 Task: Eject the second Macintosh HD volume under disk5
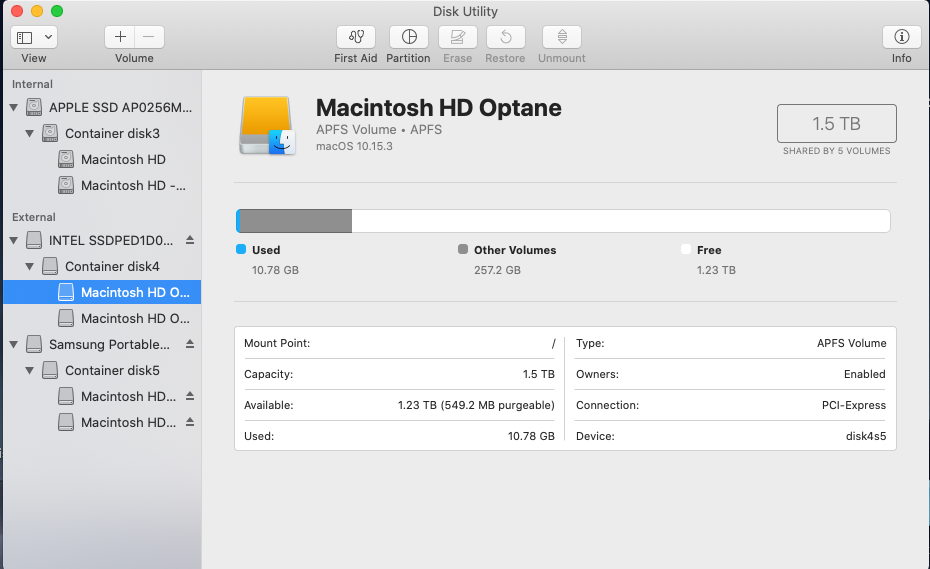190,422
